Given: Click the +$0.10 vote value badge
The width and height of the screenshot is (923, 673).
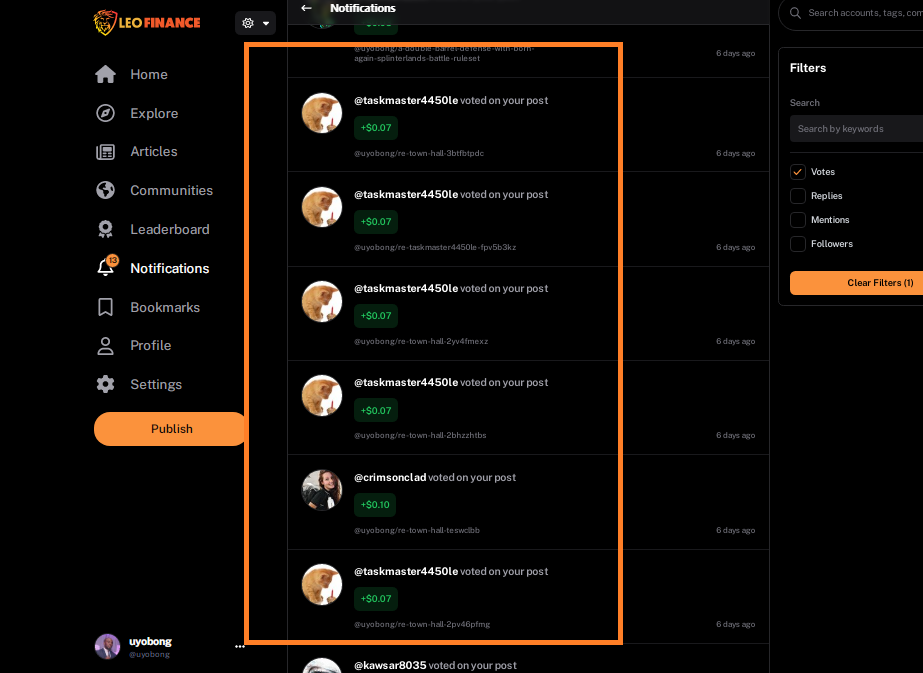Looking at the screenshot, I should click(x=375, y=505).
